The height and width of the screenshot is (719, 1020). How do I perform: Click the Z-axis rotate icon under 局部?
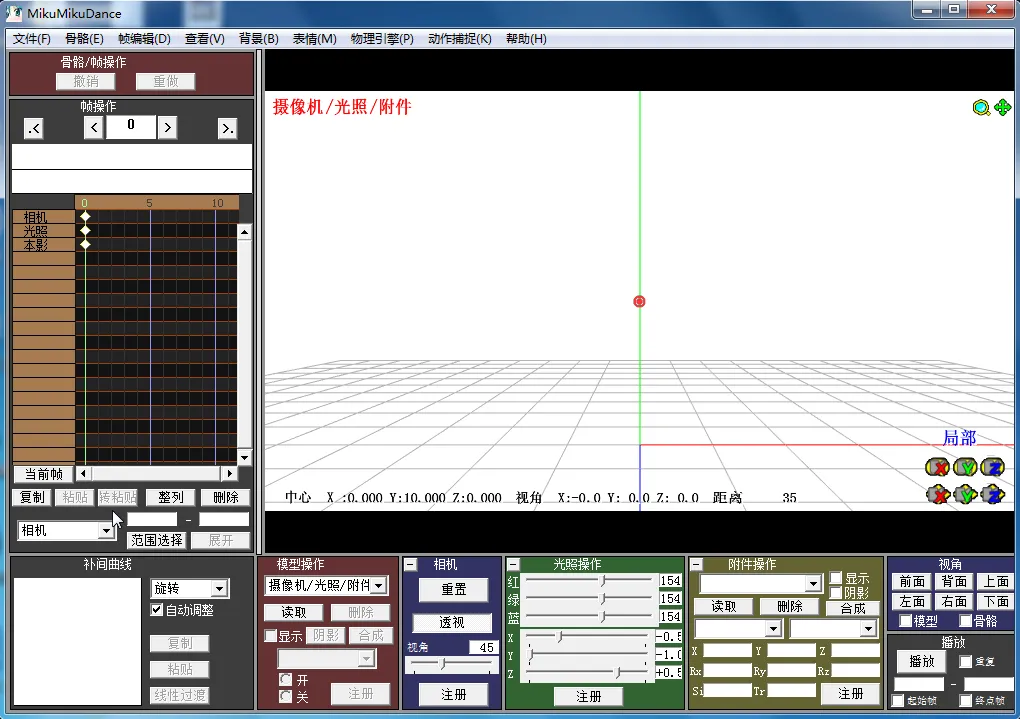tap(992, 467)
